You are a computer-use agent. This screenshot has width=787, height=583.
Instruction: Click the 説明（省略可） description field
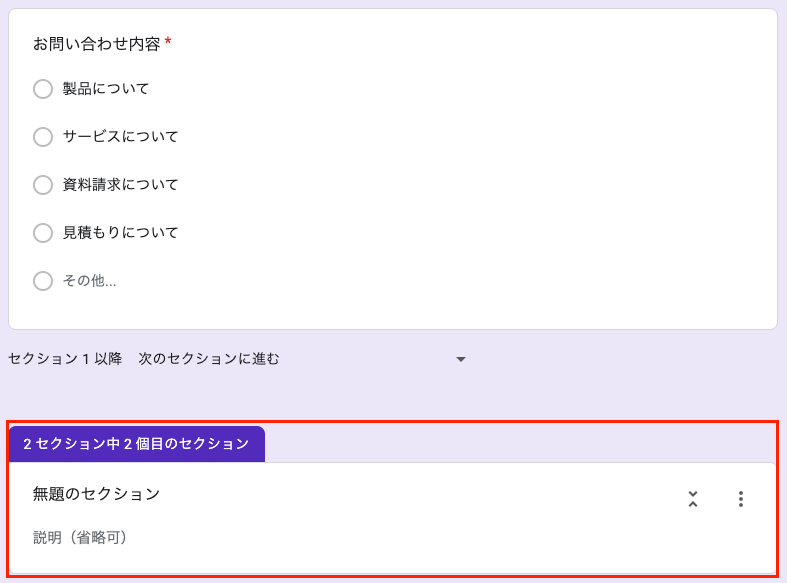(80, 538)
